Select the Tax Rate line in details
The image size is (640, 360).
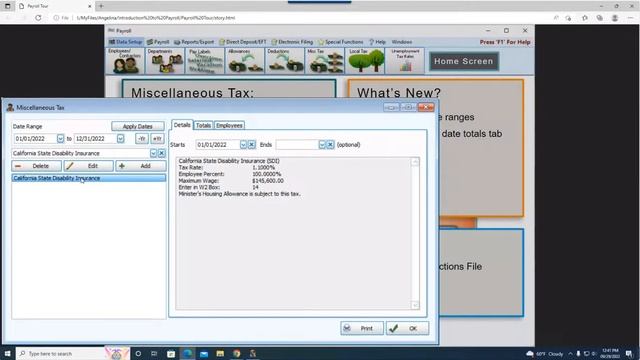227,167
